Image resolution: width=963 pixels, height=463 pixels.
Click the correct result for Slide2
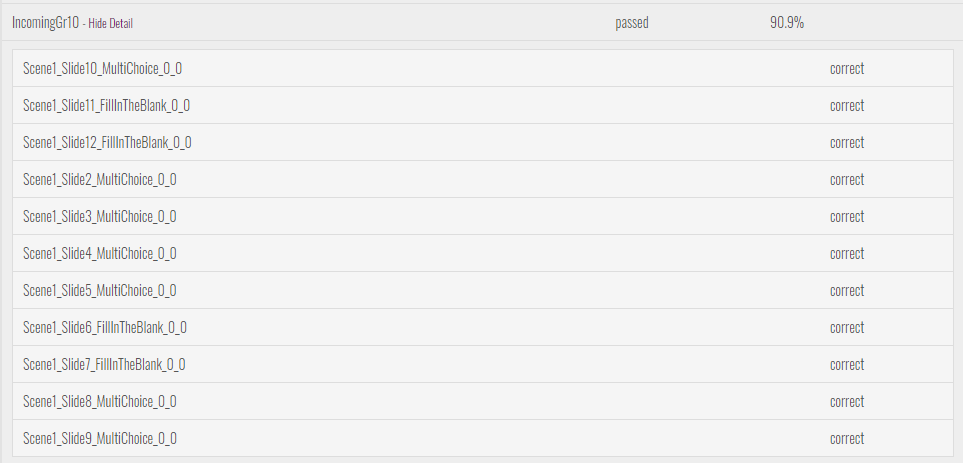pos(847,179)
